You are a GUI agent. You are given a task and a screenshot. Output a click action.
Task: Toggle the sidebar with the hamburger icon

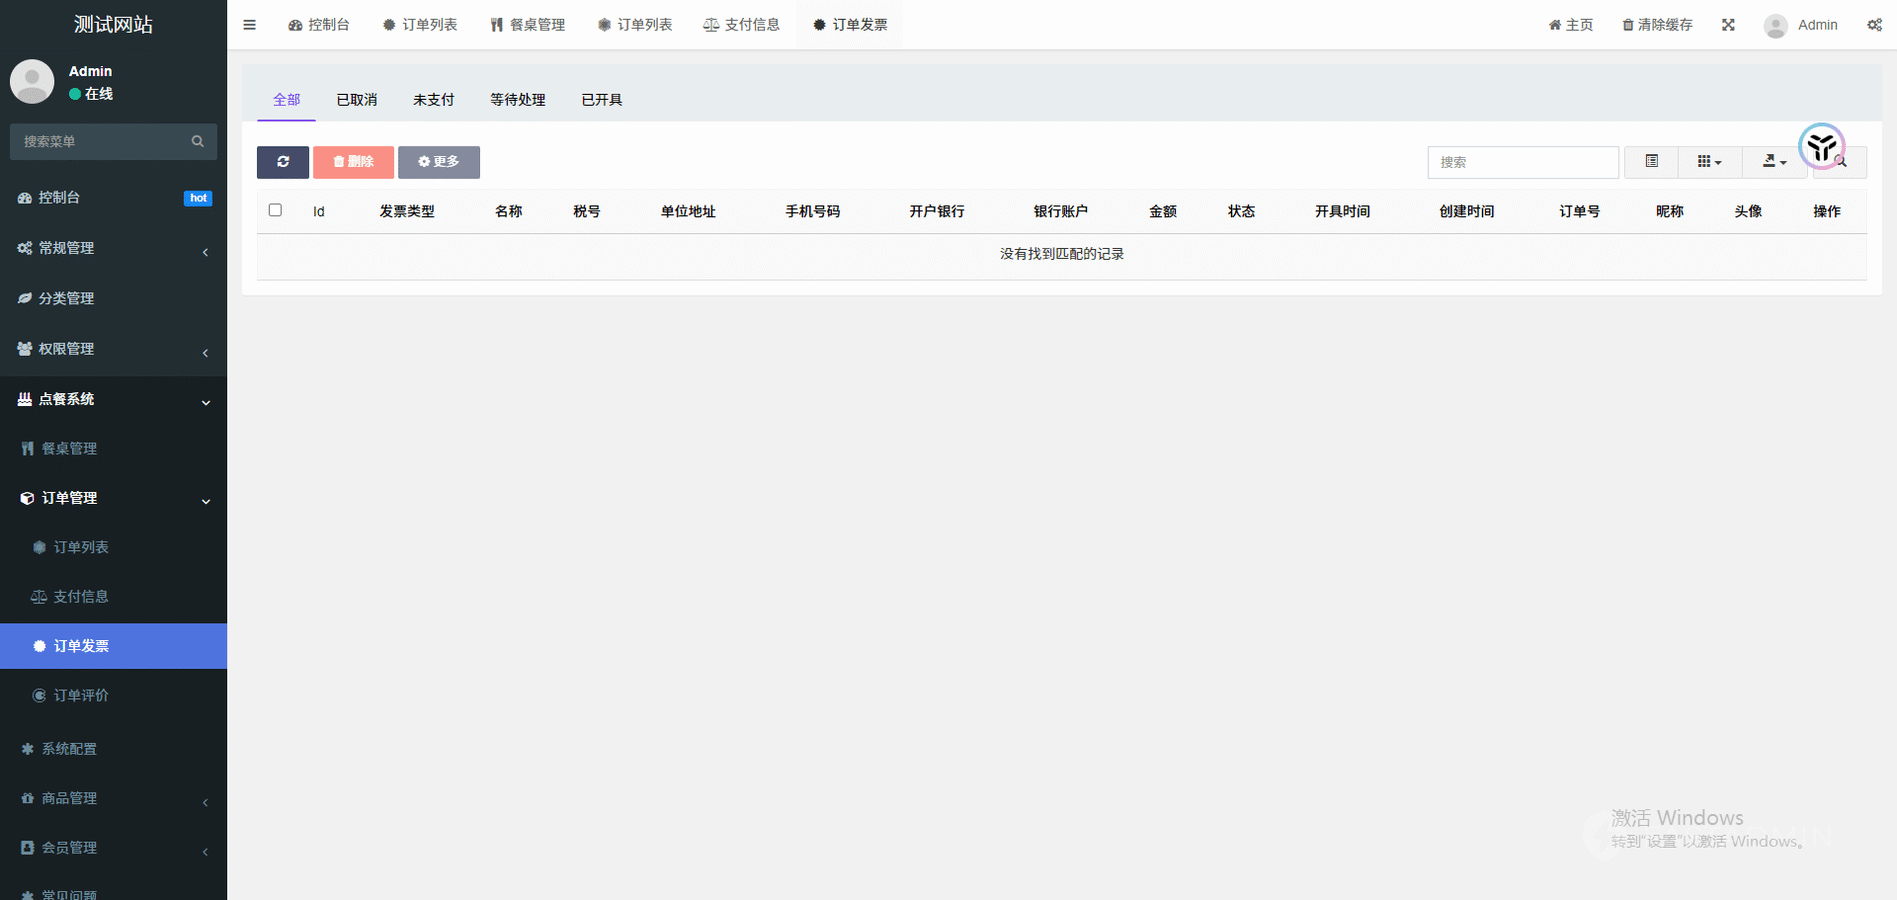[249, 25]
